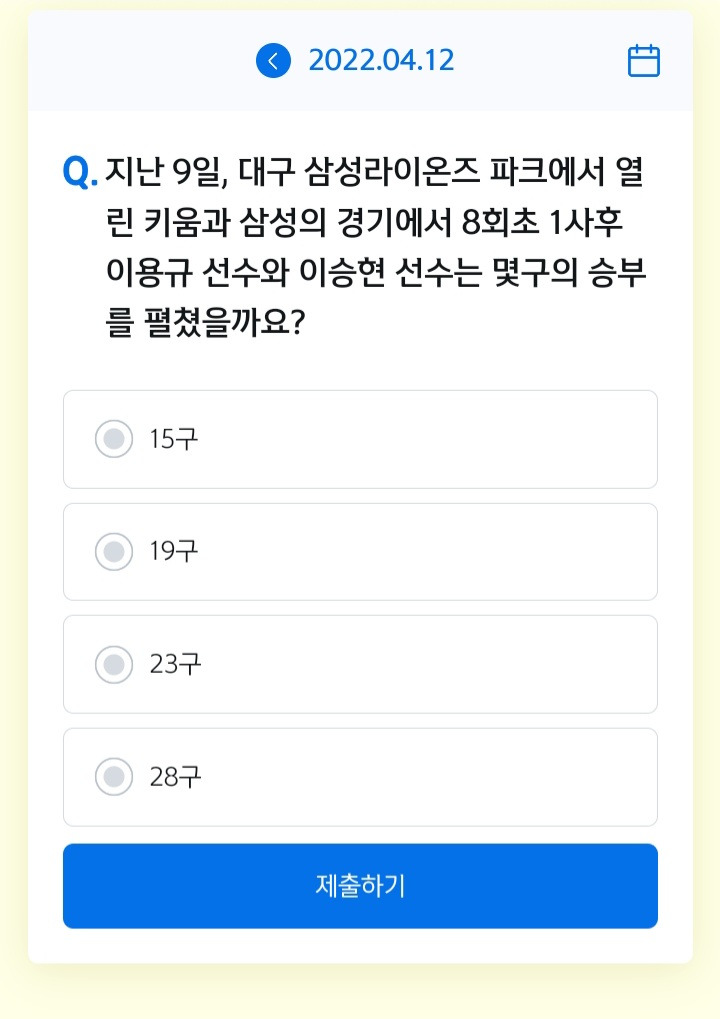Click blank right side of 19구 option card
720x1019 pixels.
(x=455, y=552)
